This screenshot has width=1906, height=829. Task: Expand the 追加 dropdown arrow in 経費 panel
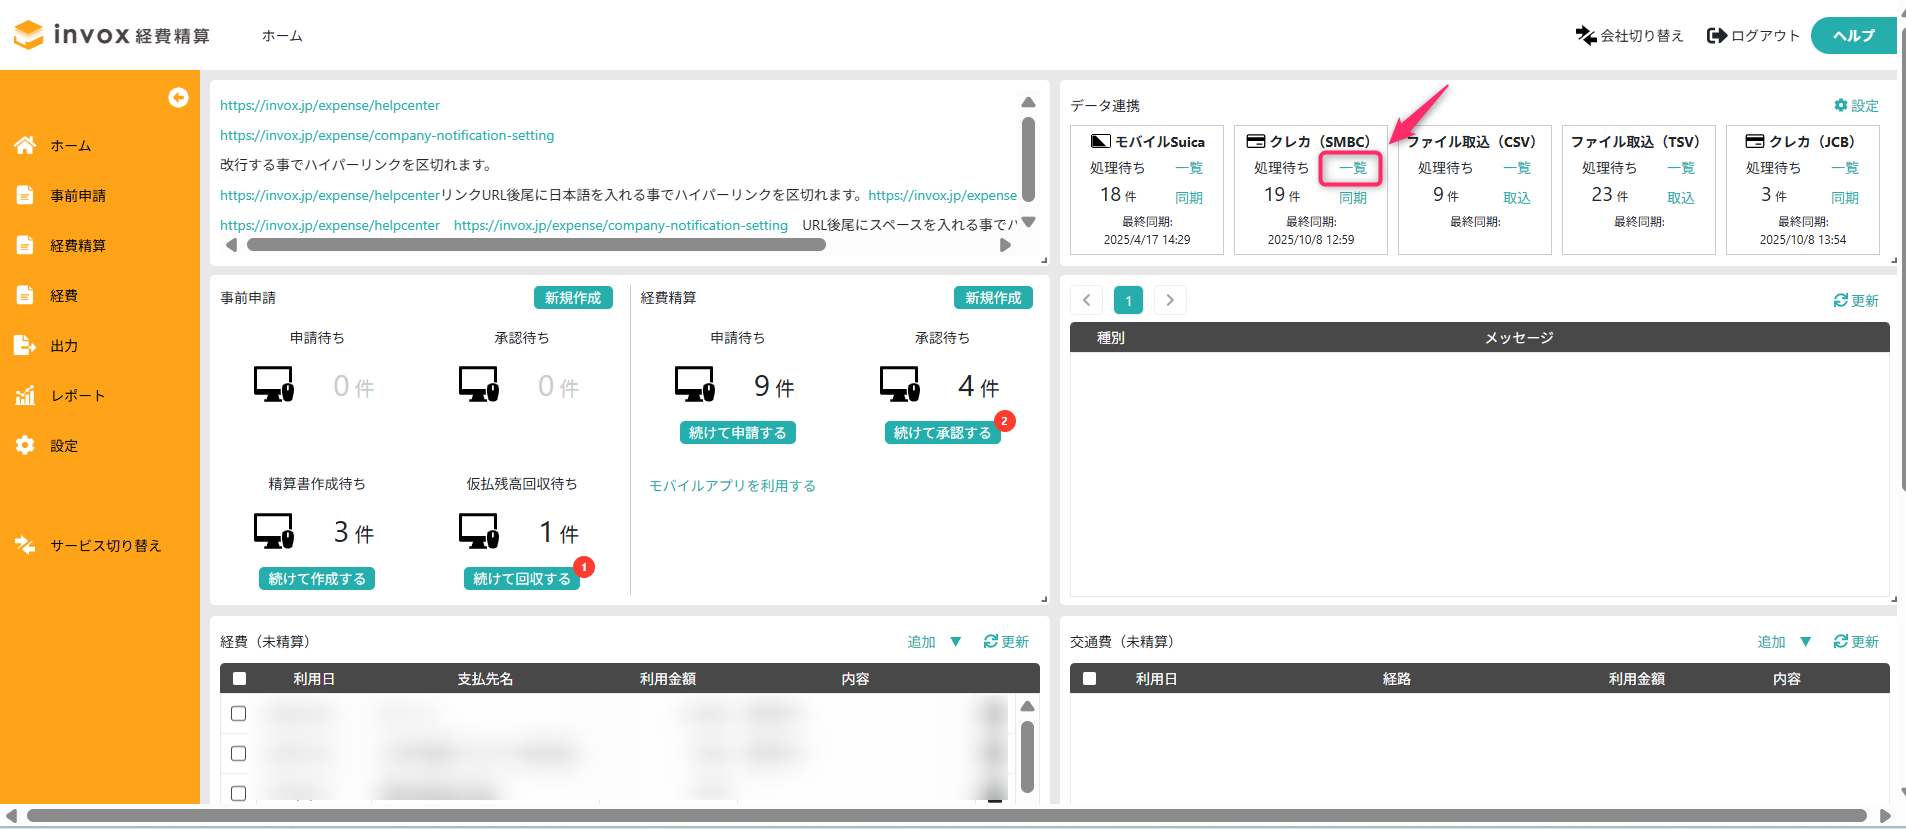956,642
